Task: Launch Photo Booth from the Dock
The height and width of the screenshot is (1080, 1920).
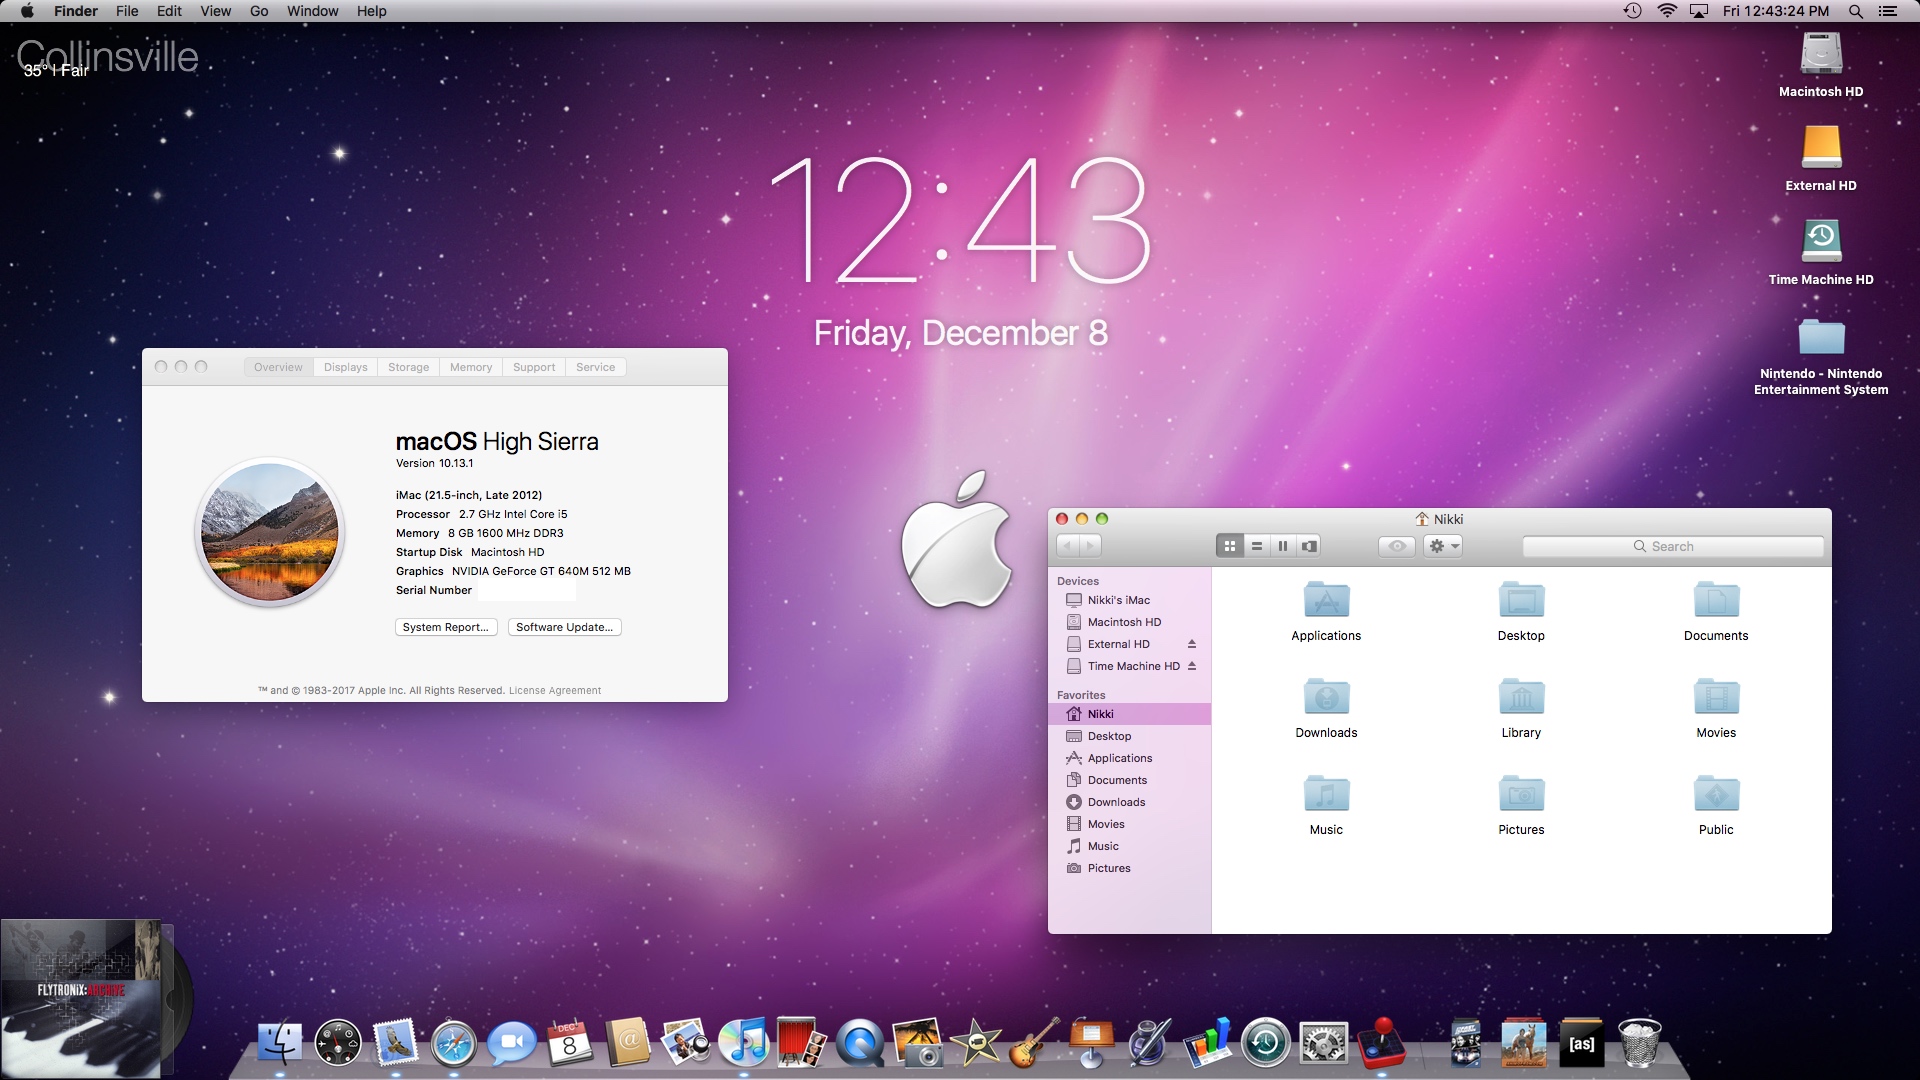Action: pos(802,1043)
